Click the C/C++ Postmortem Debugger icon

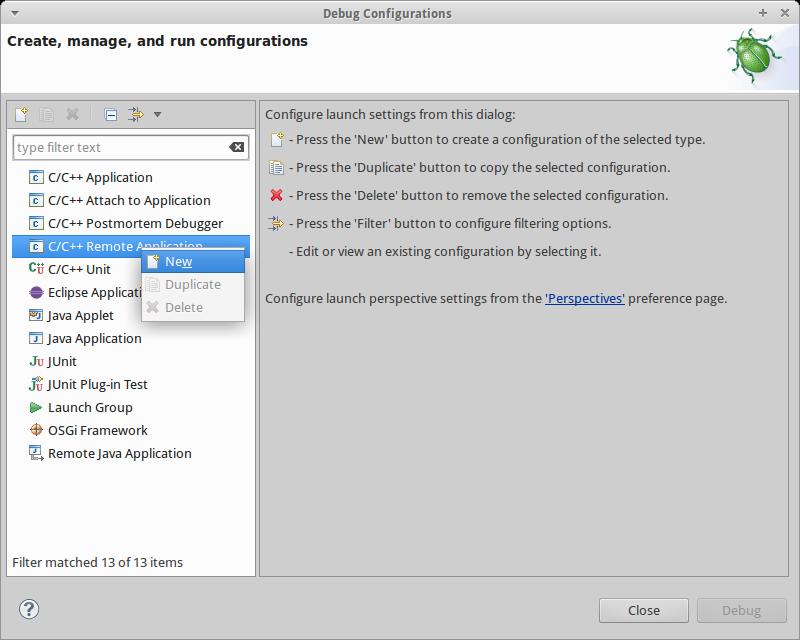tap(36, 223)
